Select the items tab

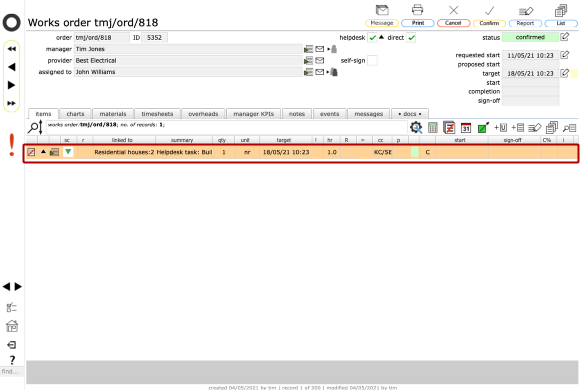coord(43,114)
